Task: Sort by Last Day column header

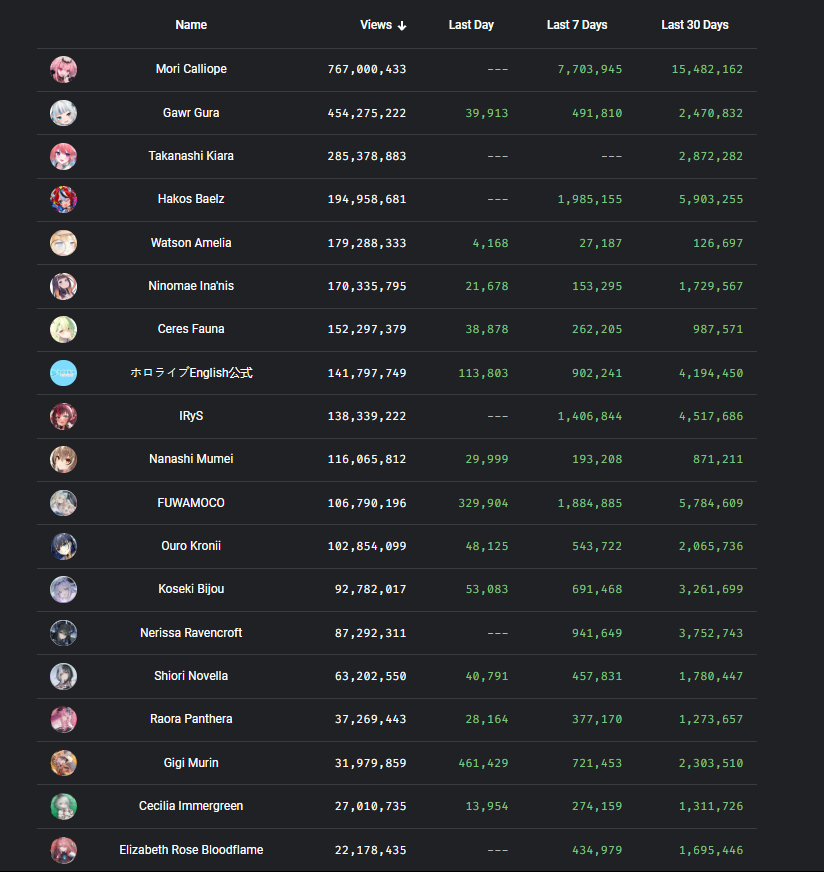Action: click(x=471, y=25)
